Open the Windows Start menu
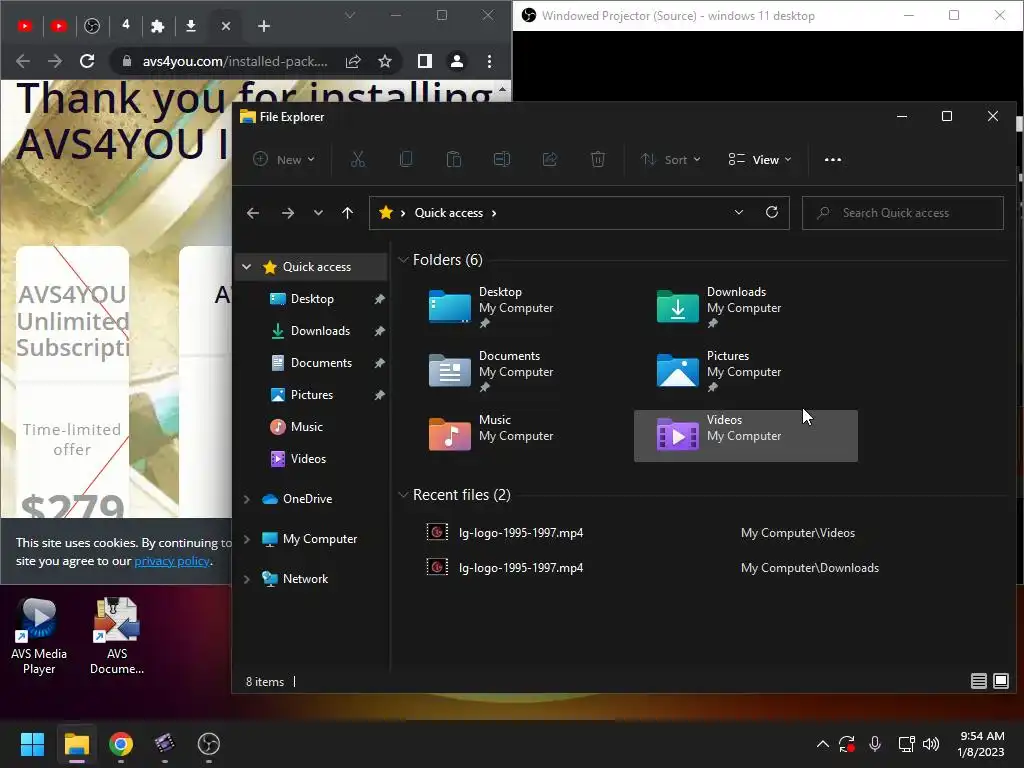The image size is (1024, 768). tap(32, 744)
